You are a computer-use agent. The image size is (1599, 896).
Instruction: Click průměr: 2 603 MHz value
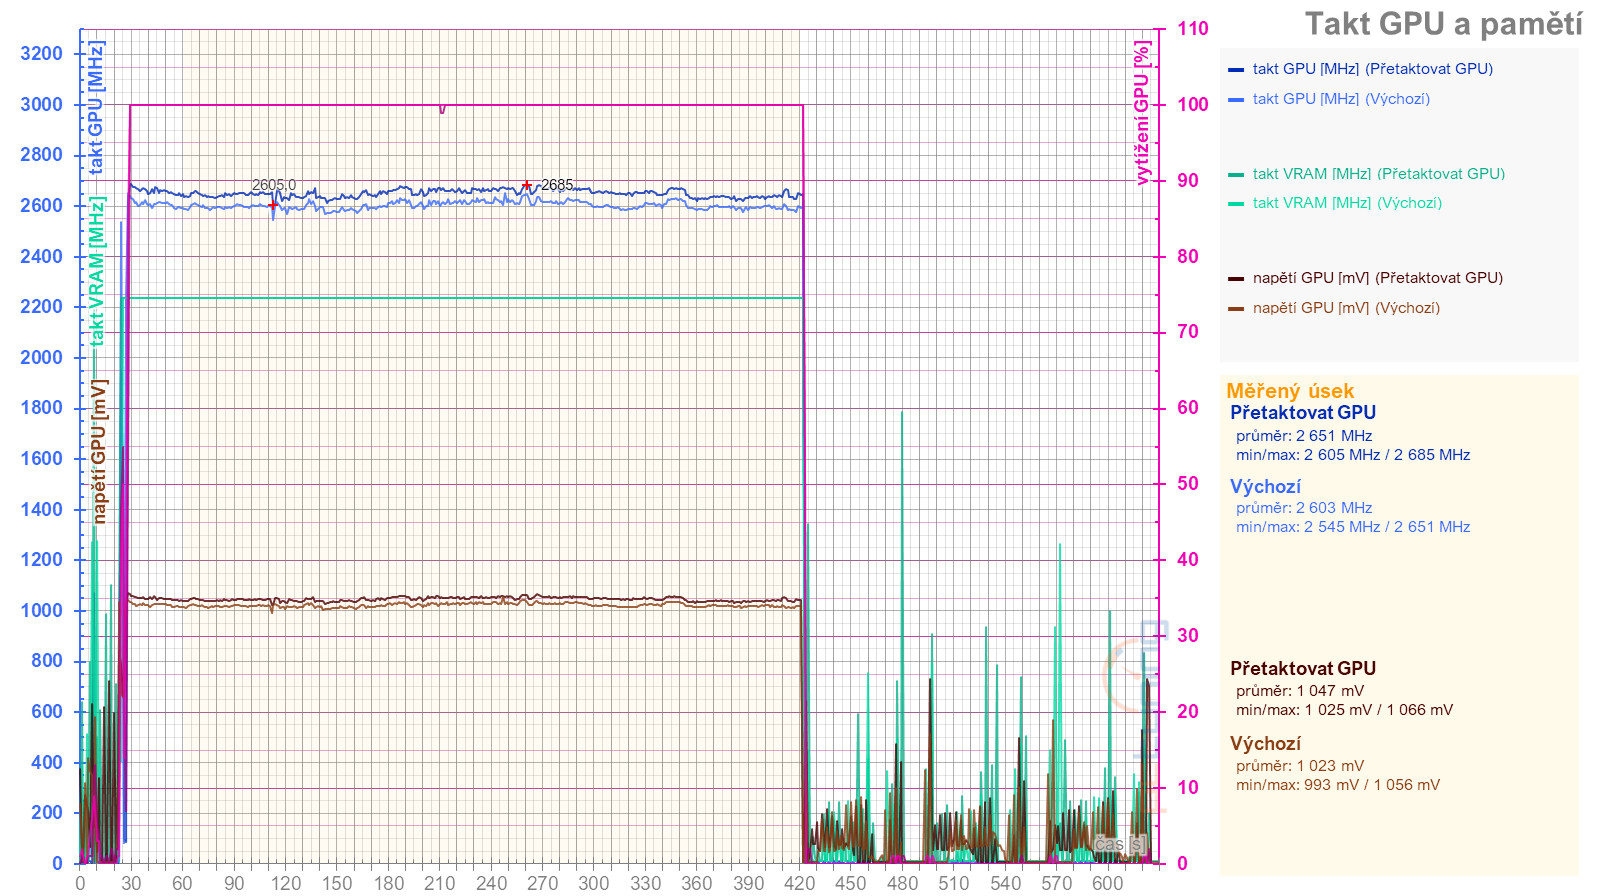1304,508
